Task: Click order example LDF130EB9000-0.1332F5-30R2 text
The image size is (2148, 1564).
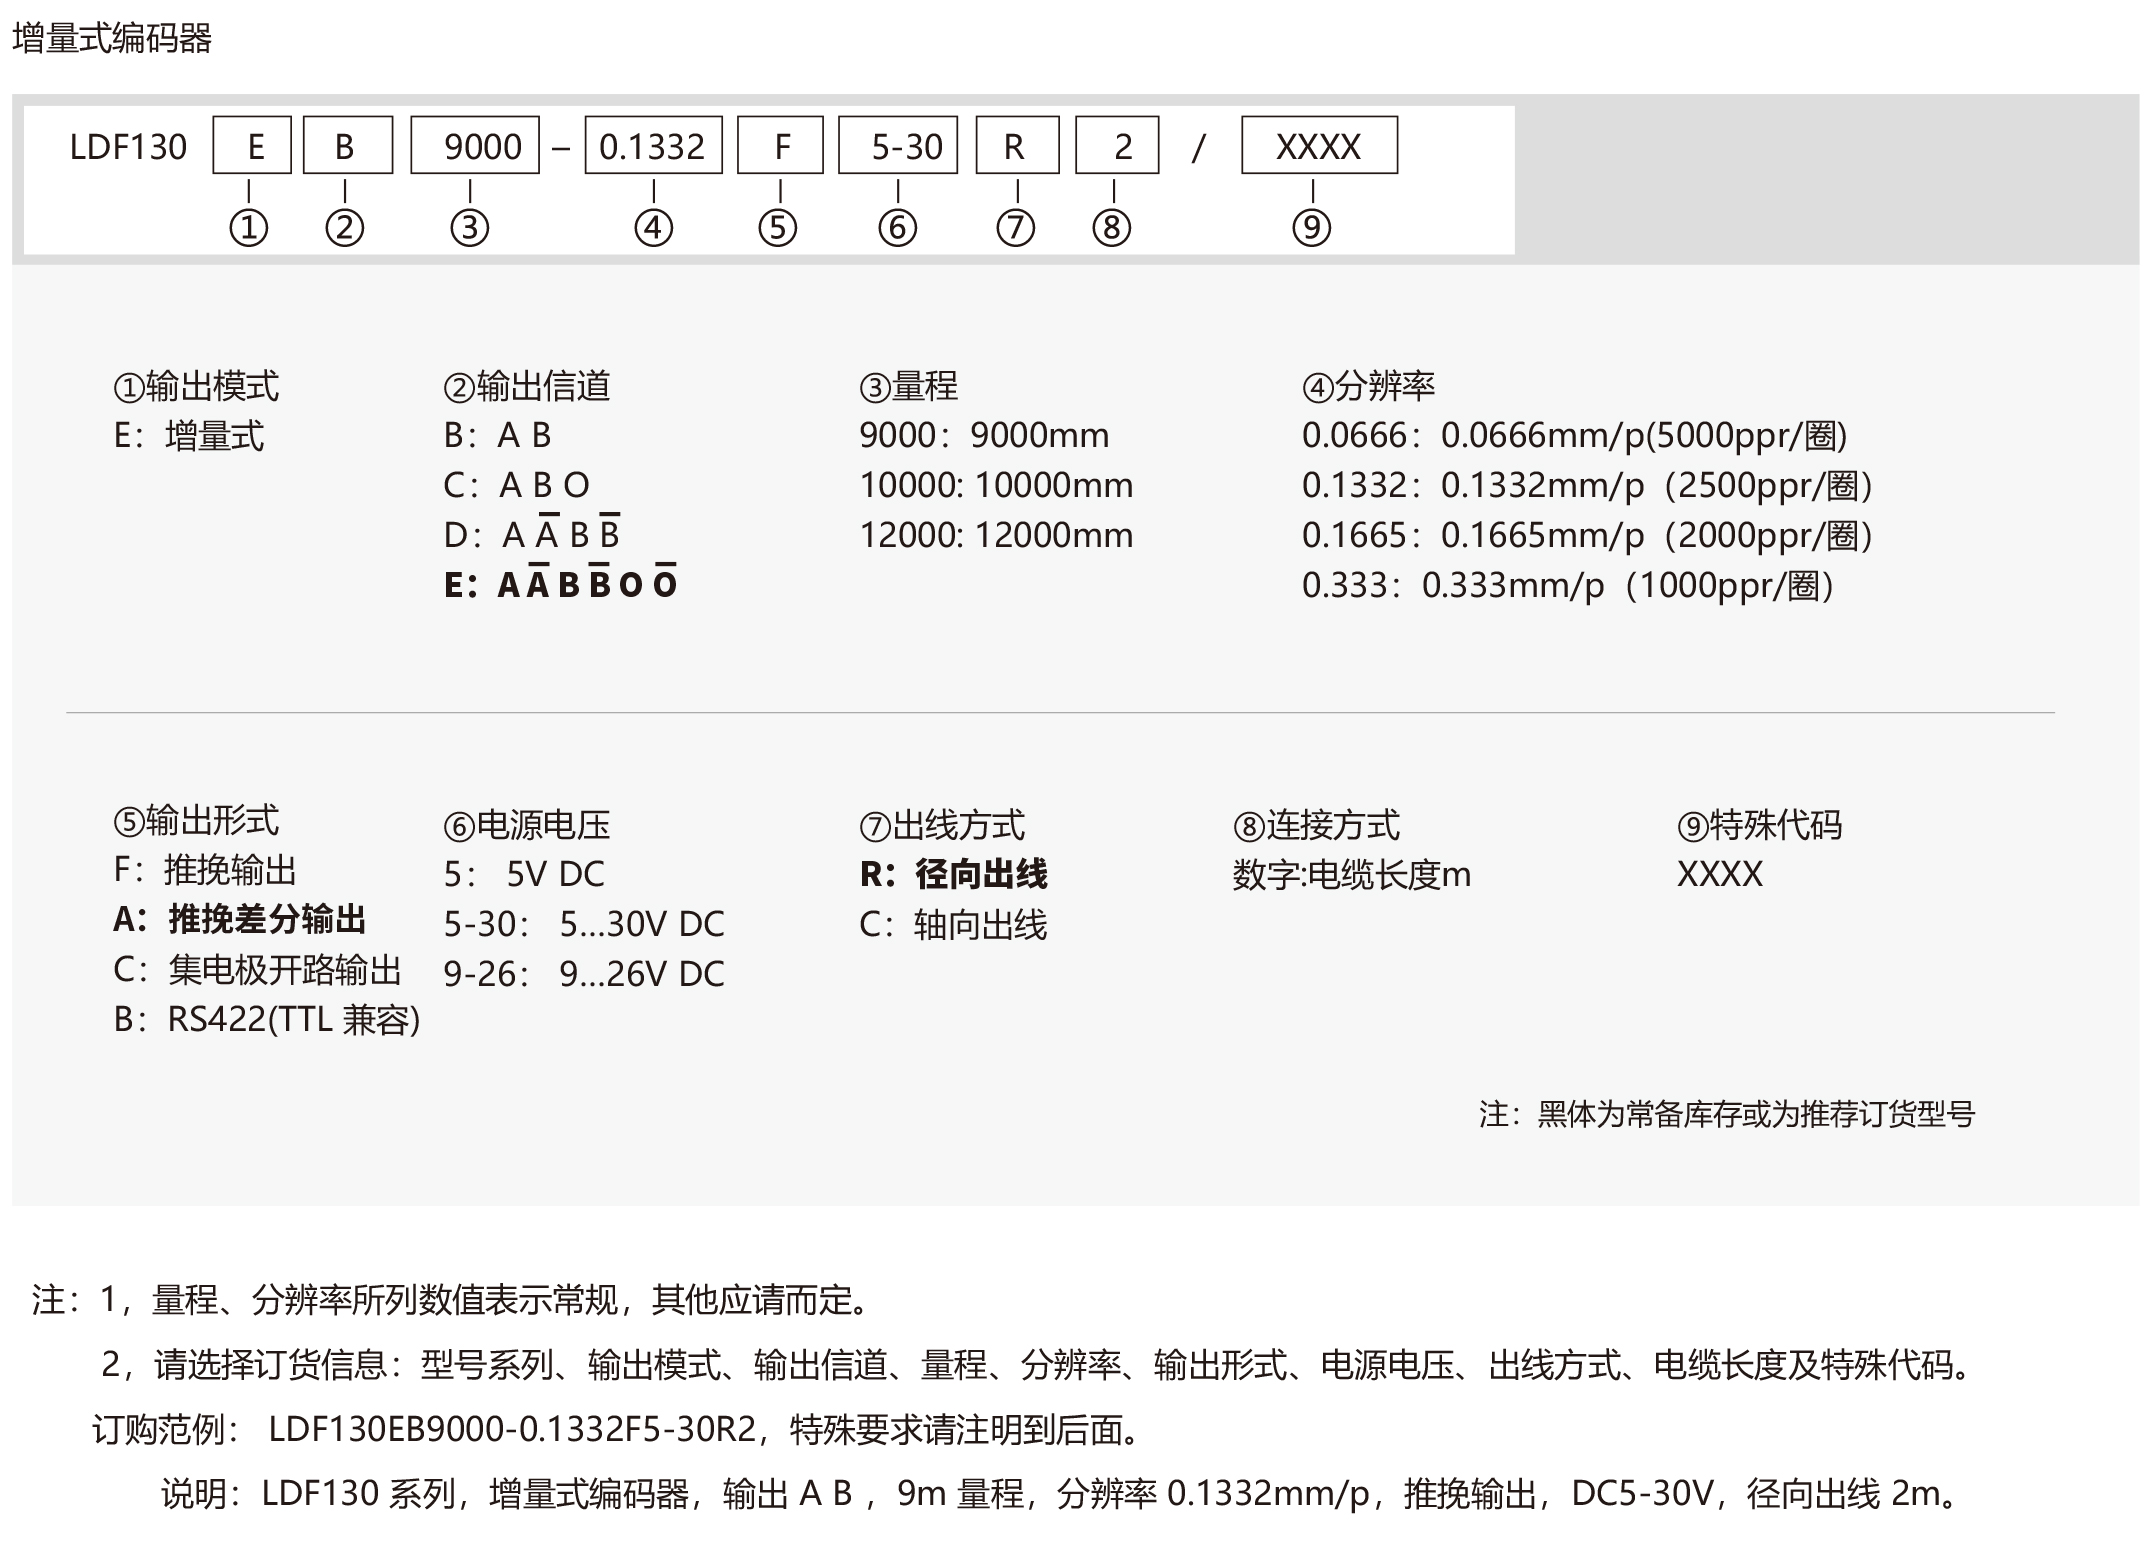Action: 512,1429
